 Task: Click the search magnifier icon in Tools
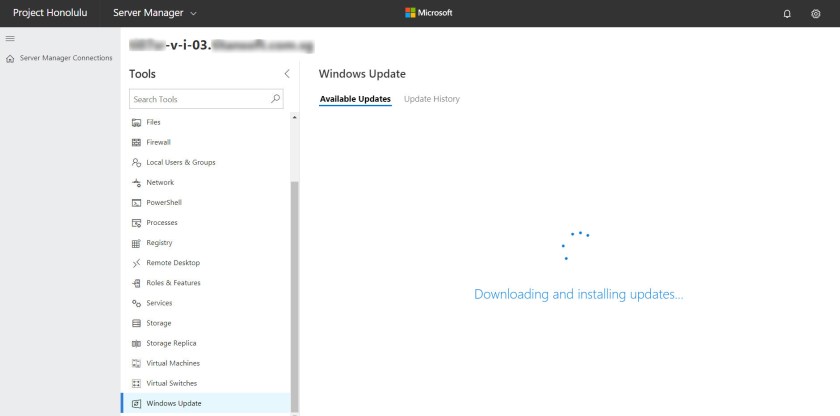(x=276, y=99)
